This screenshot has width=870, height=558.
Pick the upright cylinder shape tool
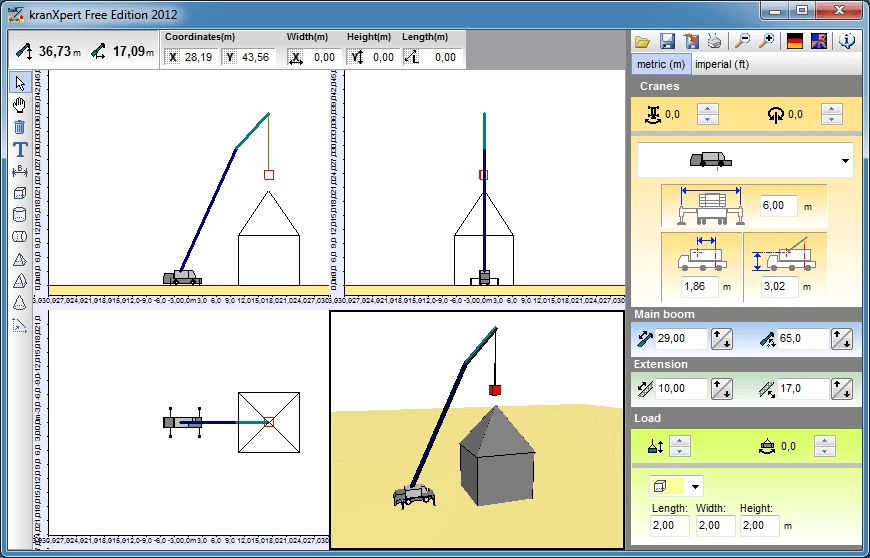[19, 215]
